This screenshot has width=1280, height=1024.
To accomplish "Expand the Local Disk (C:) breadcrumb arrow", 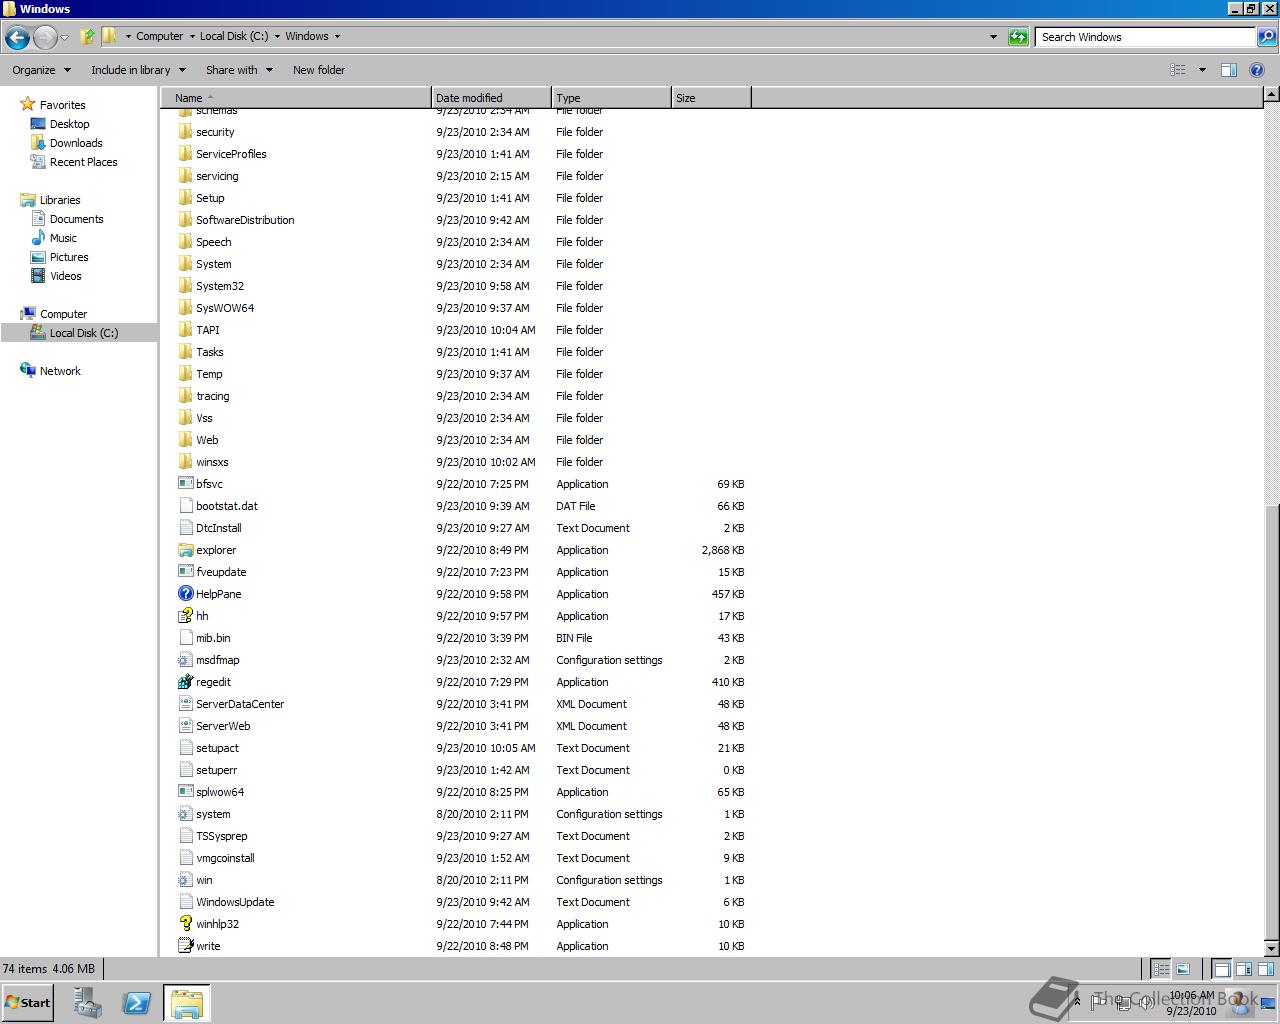I will [x=277, y=36].
